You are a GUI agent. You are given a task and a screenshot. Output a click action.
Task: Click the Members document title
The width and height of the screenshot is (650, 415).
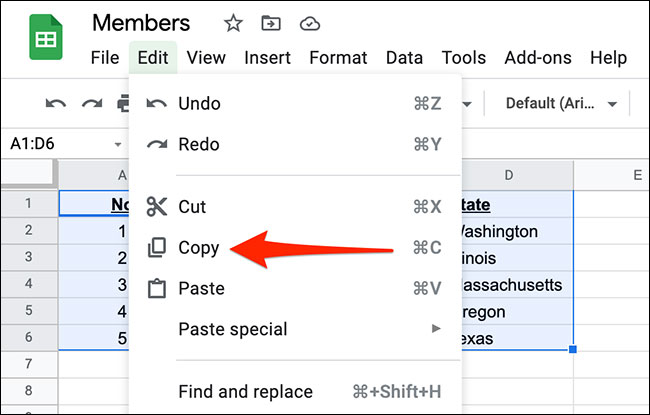(140, 23)
